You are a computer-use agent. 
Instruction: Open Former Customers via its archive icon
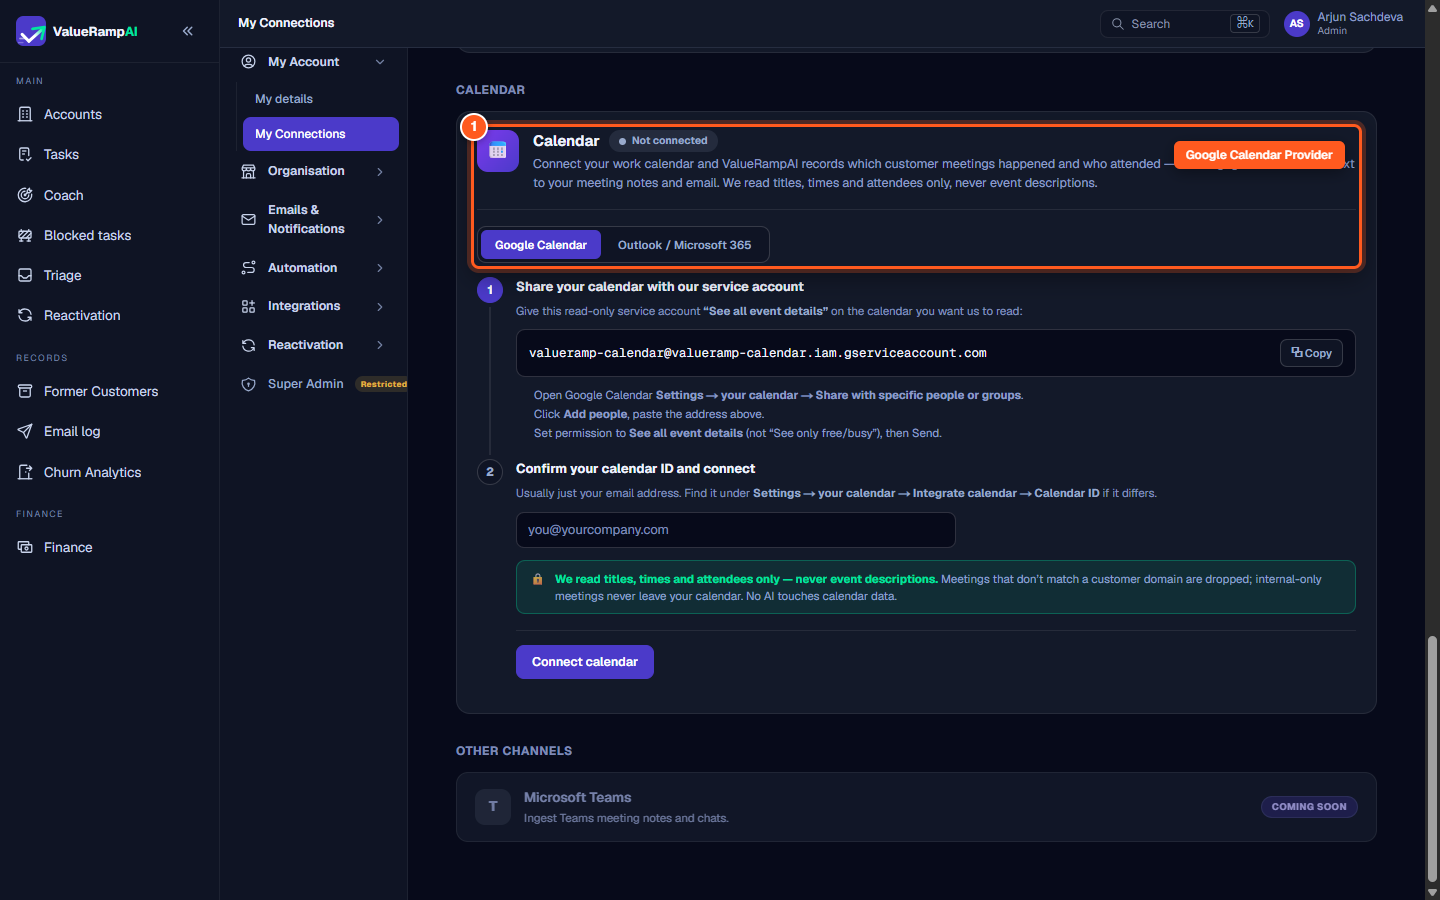coord(25,391)
